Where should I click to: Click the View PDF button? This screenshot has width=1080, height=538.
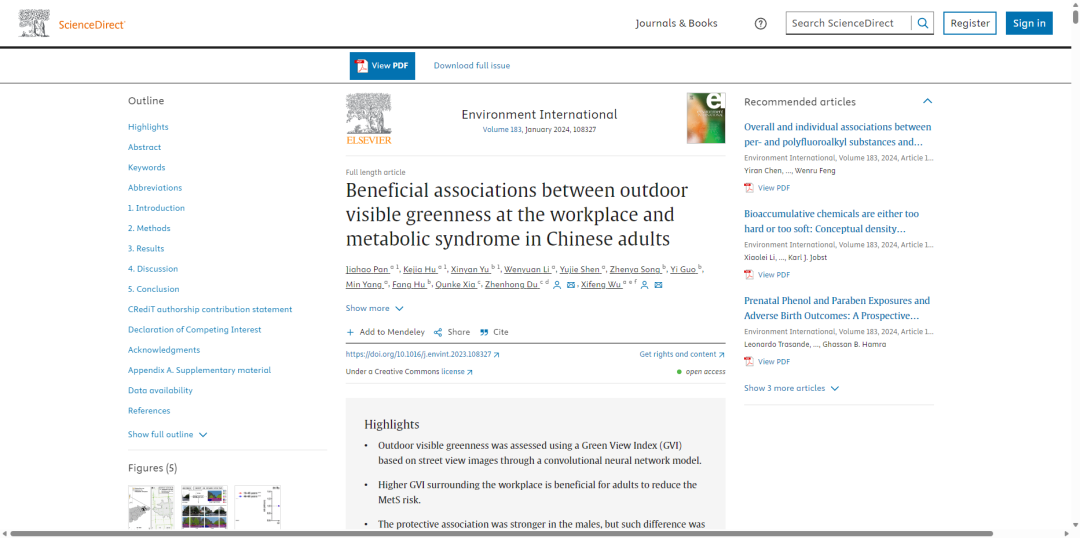[x=382, y=66]
